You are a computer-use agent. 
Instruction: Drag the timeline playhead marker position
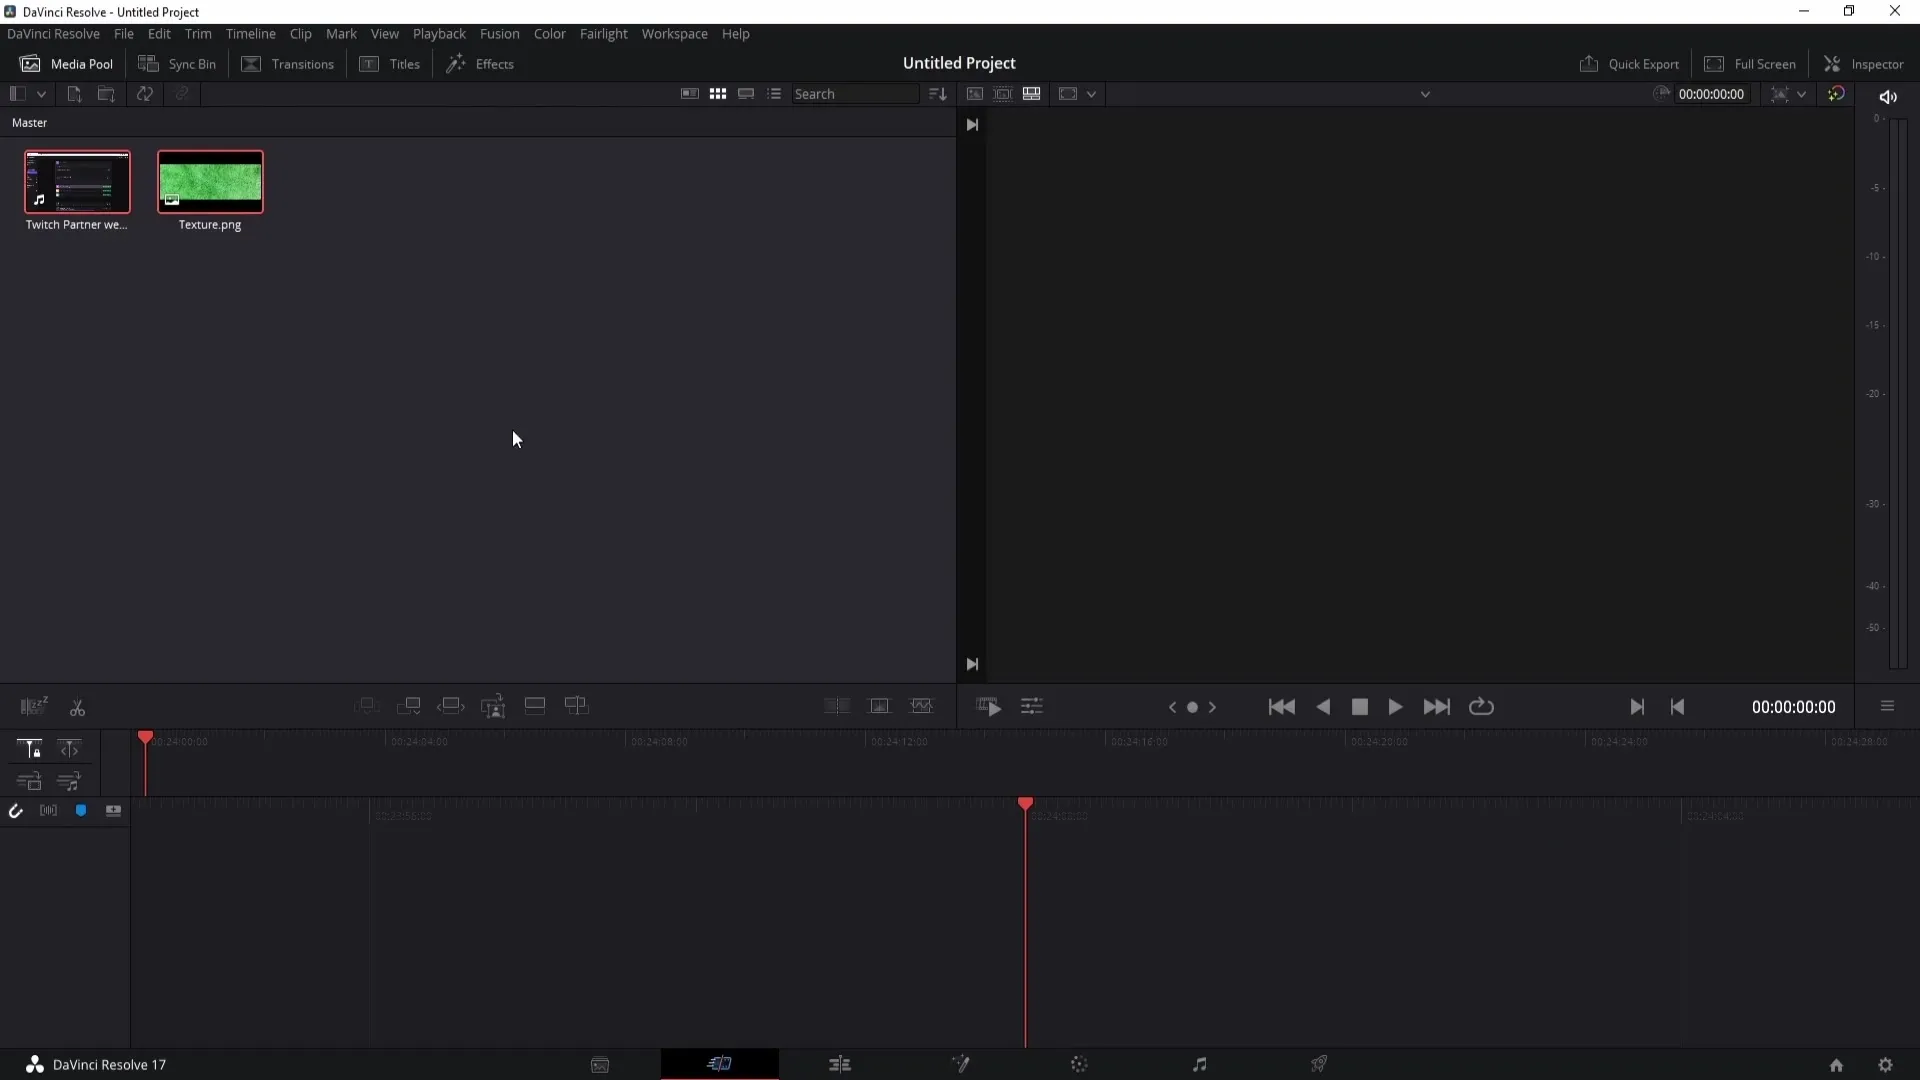click(x=146, y=736)
